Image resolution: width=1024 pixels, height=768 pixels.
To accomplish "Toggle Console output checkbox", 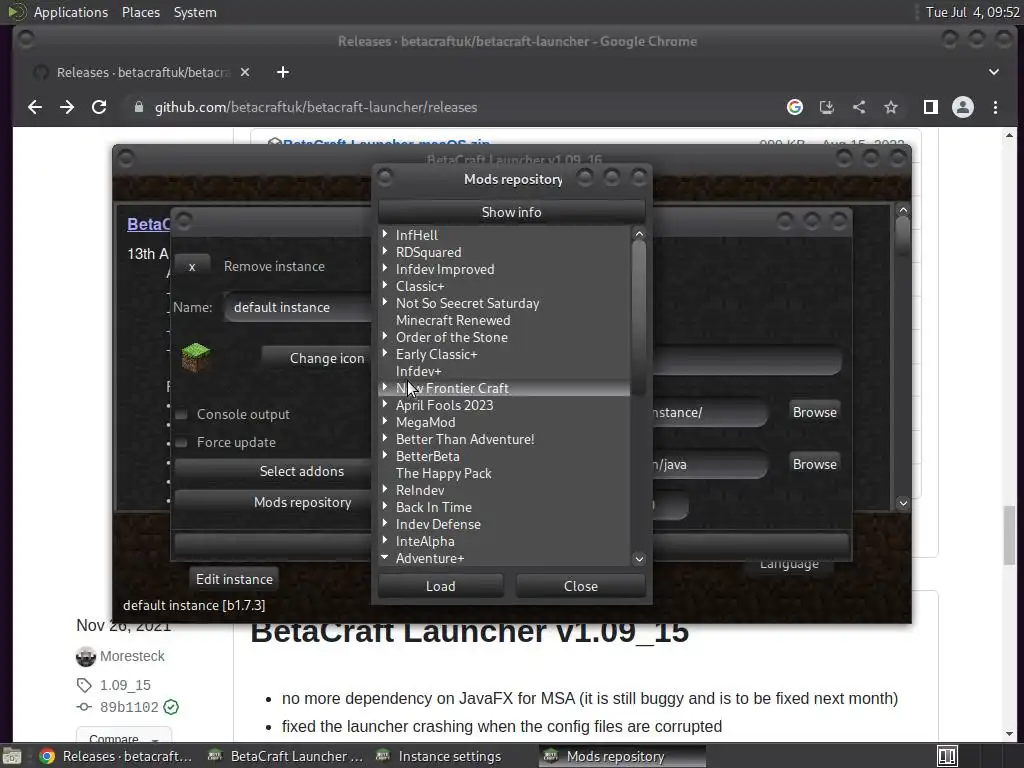I will [182, 415].
